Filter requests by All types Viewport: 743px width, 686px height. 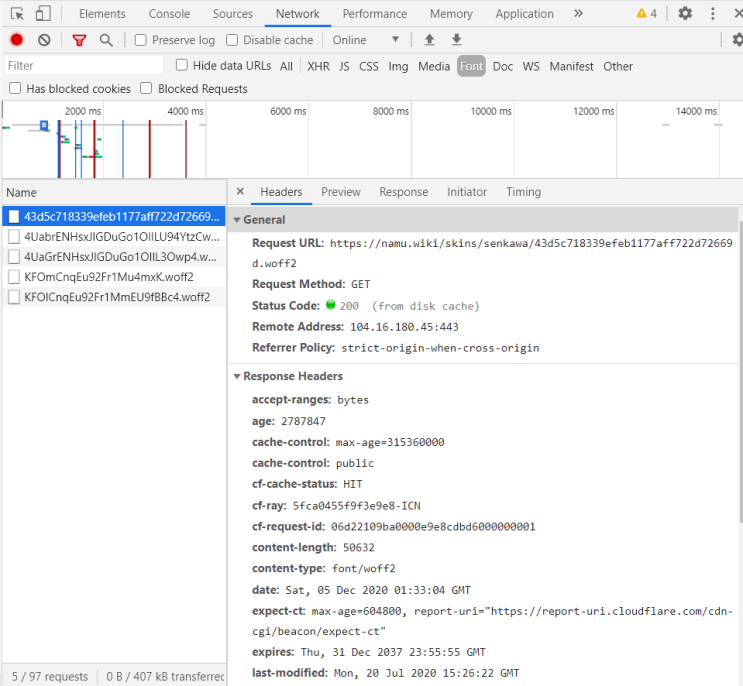pos(286,66)
